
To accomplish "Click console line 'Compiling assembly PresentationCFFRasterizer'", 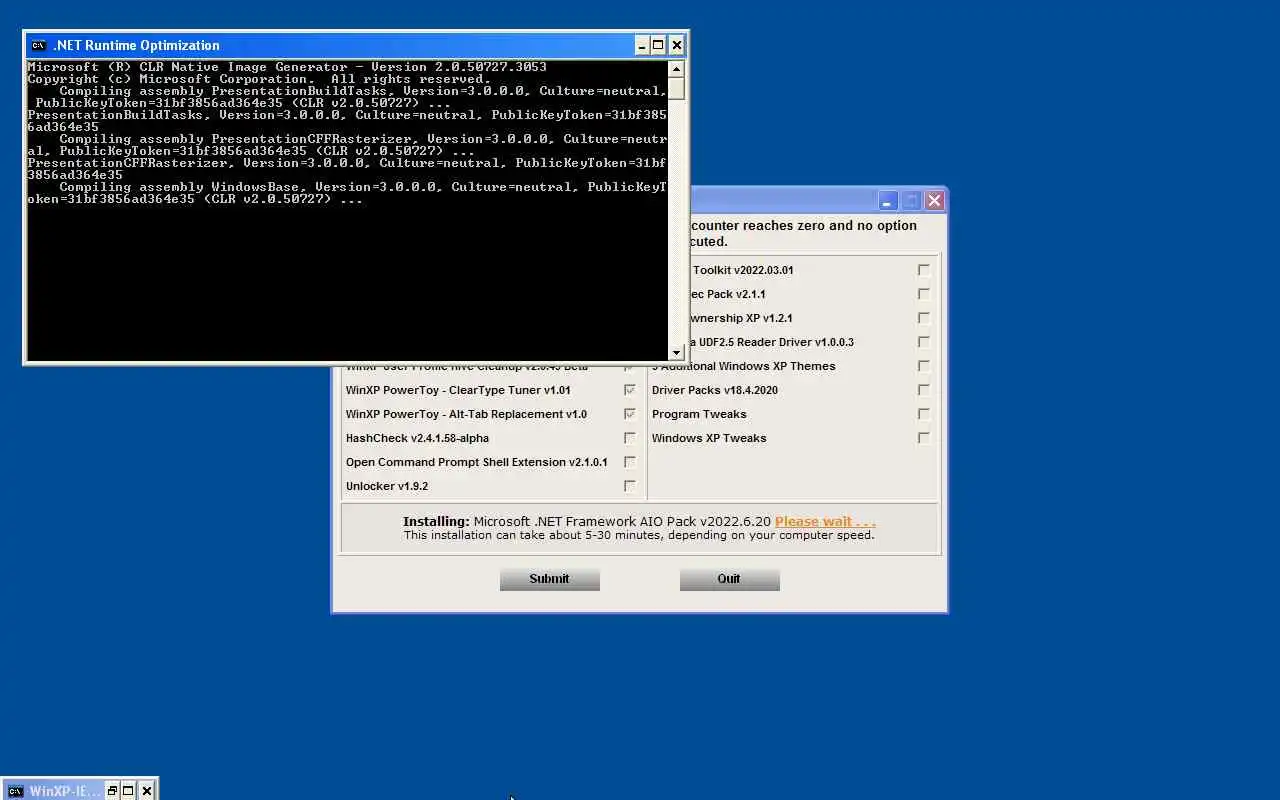I will 363,139.
